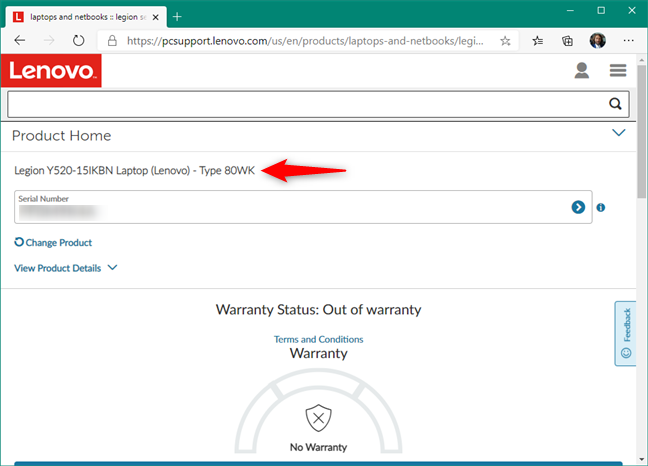Open the Lenovo hamburger menu
The image size is (648, 466).
coord(618,70)
